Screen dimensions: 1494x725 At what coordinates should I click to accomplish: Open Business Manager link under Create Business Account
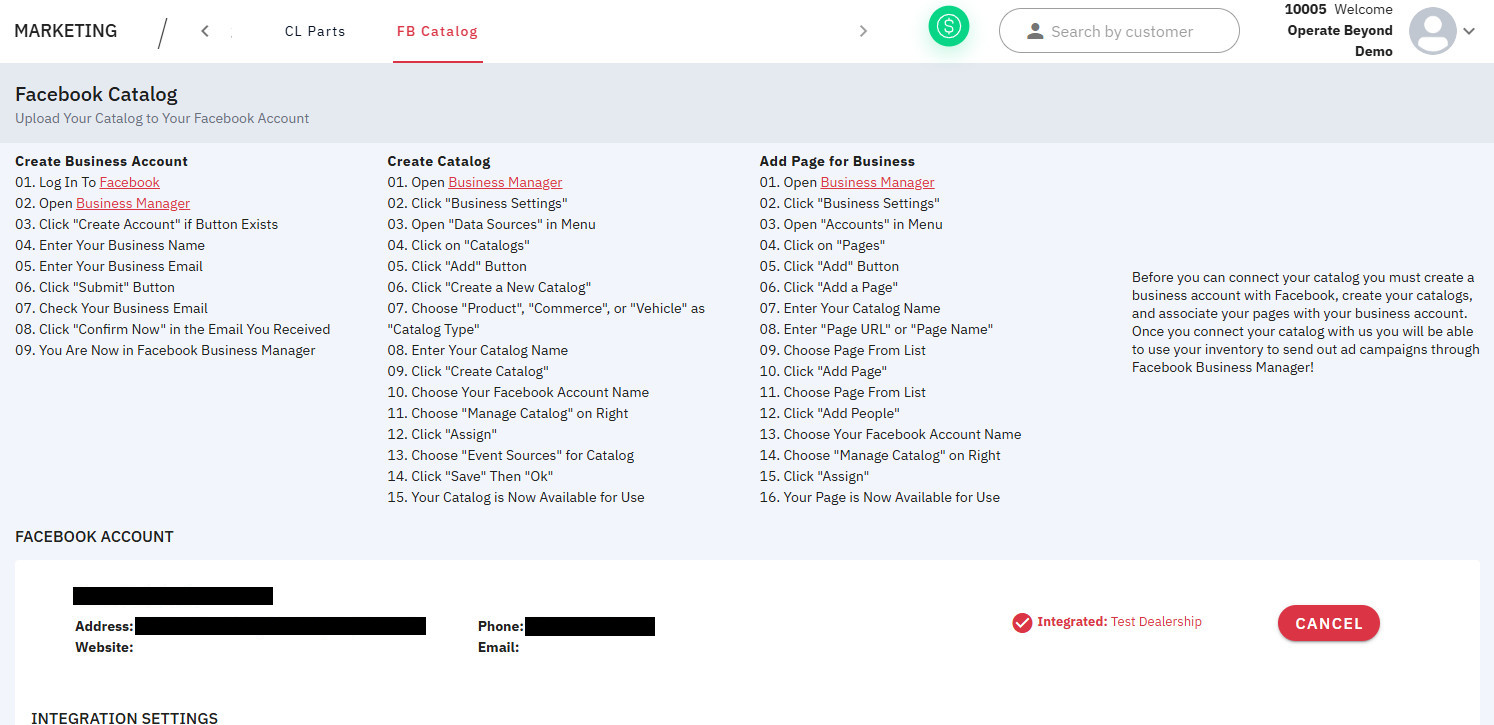pos(133,203)
